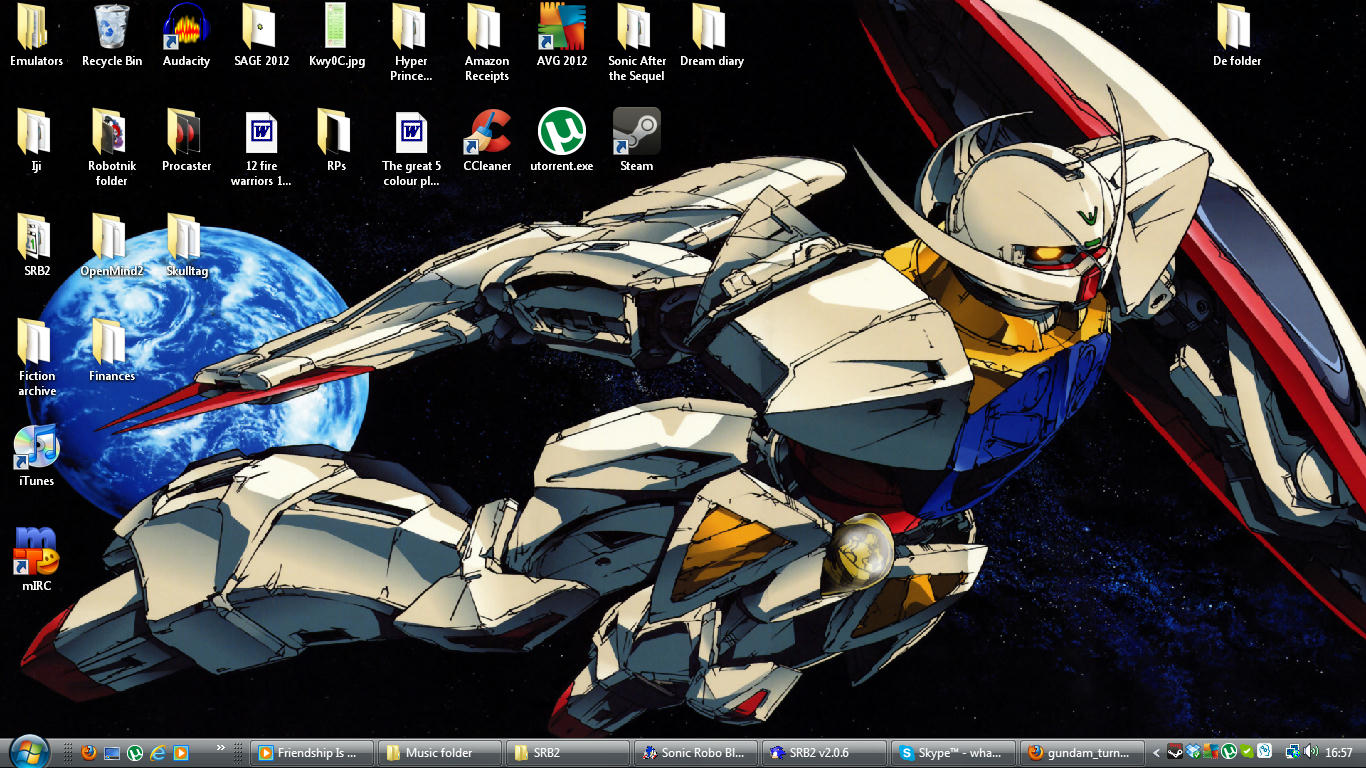Launch media player from Quick Launch

pyautogui.click(x=181, y=752)
